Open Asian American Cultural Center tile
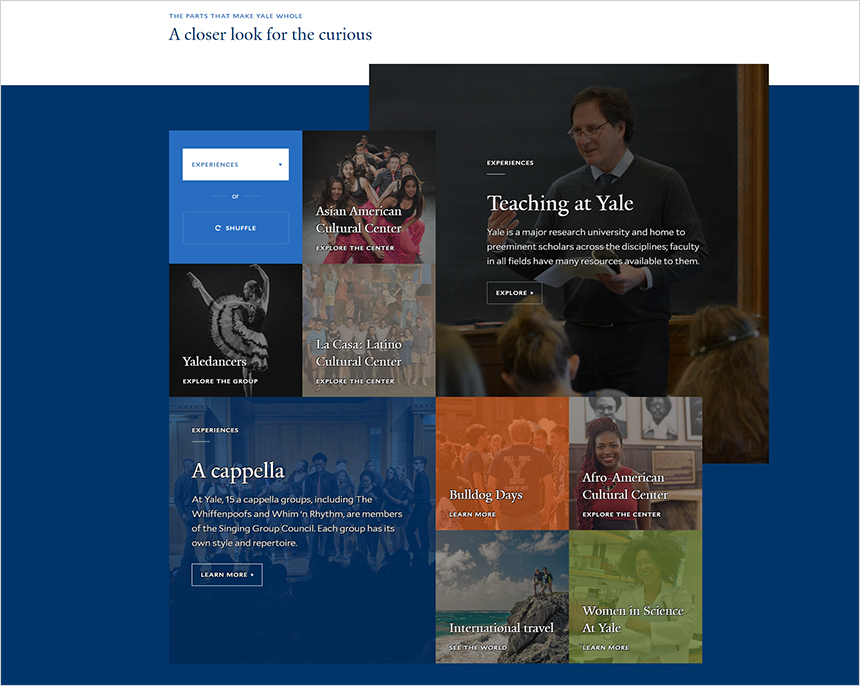860x686 pixels. point(369,197)
